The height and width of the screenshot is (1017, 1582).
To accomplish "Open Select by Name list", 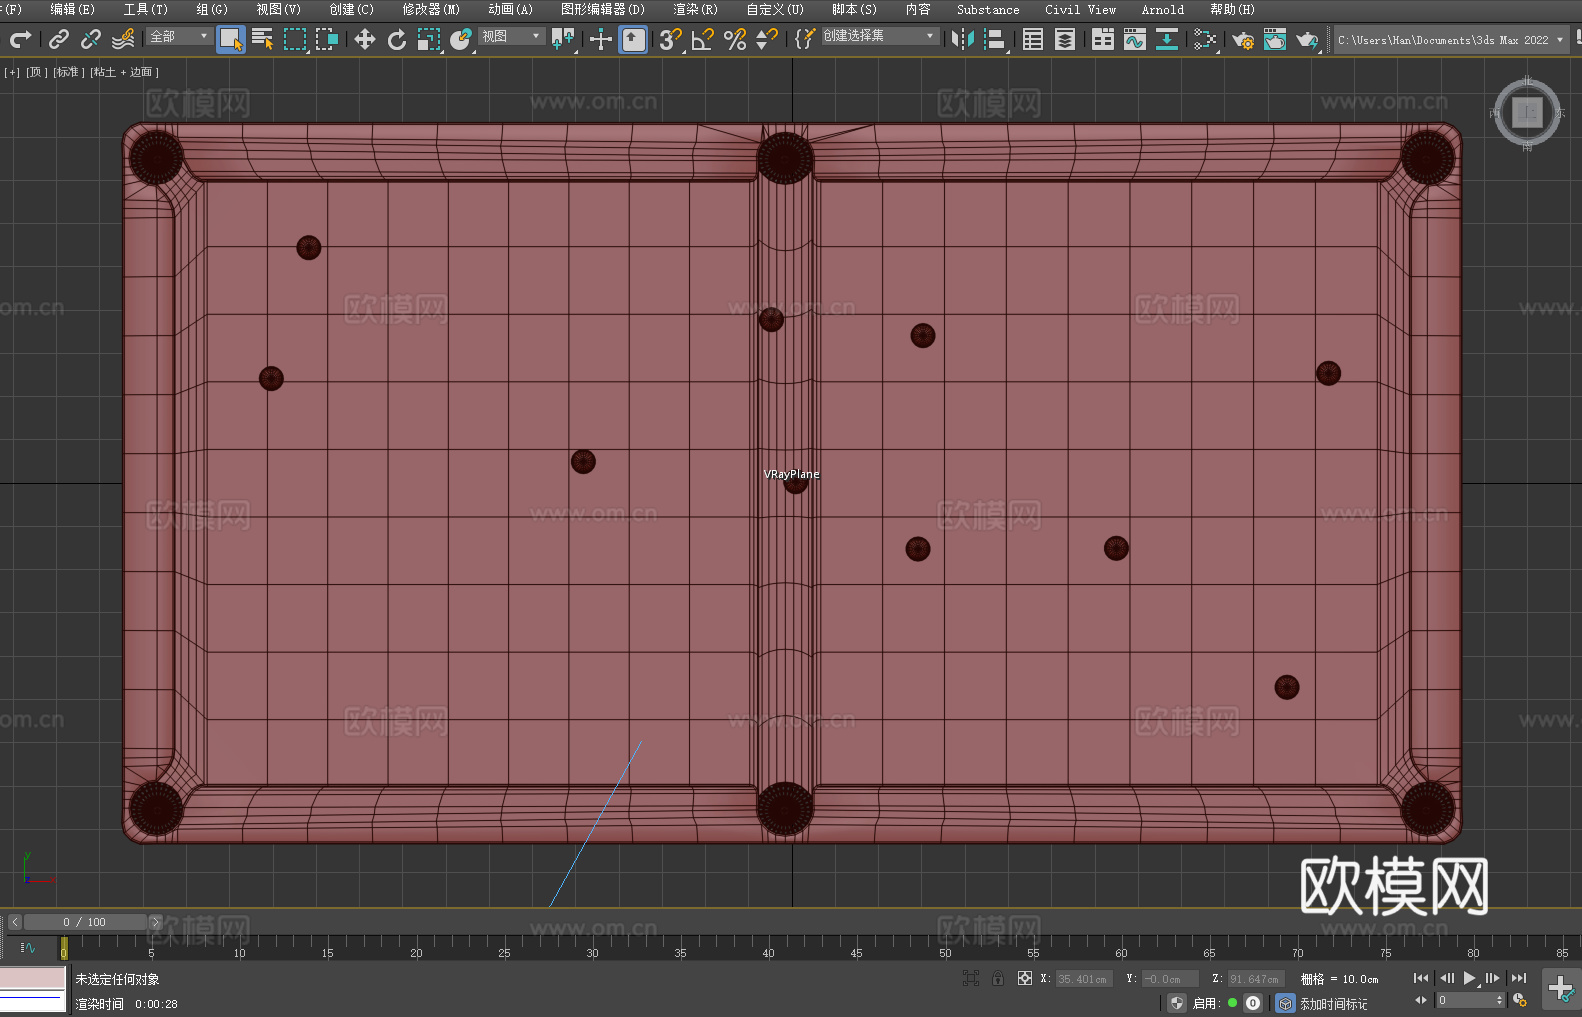I will pyautogui.click(x=263, y=39).
